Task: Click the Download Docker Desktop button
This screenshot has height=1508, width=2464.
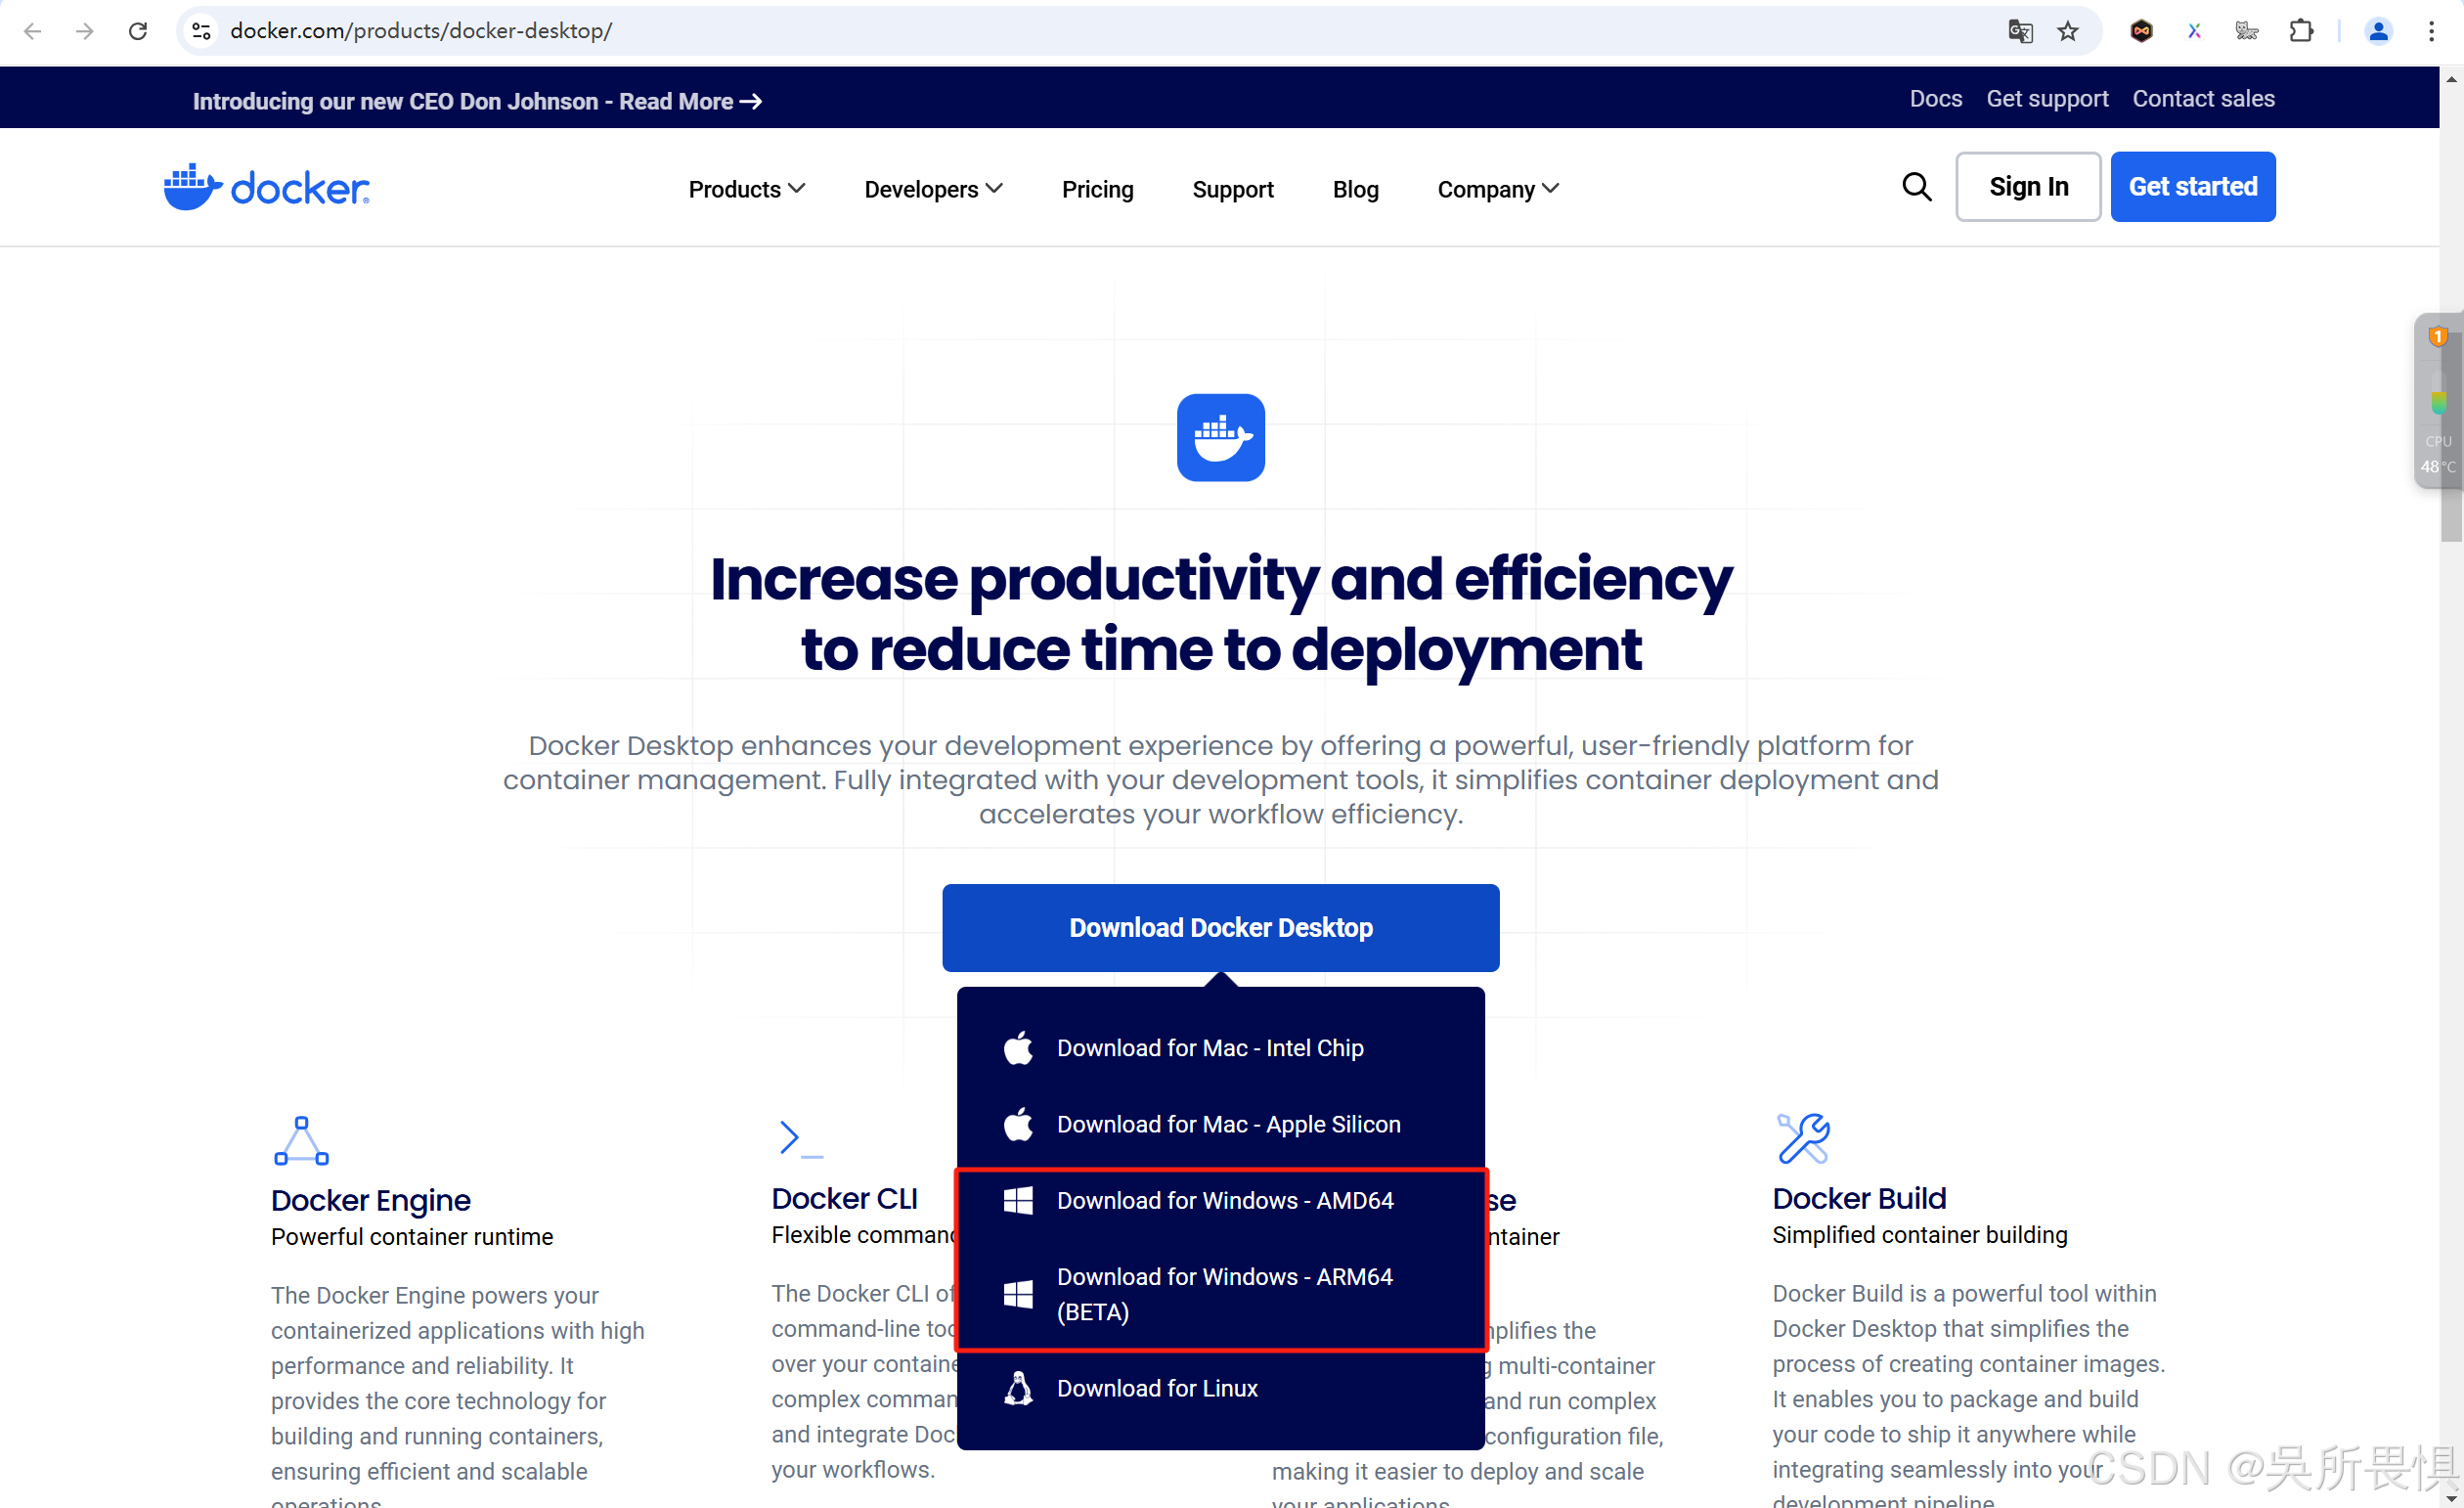Action: [x=1220, y=927]
